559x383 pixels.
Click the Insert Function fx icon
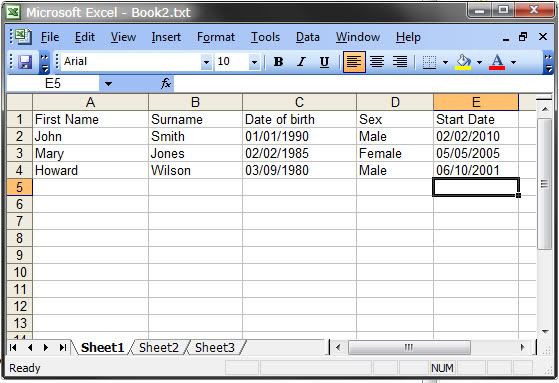pyautogui.click(x=166, y=84)
